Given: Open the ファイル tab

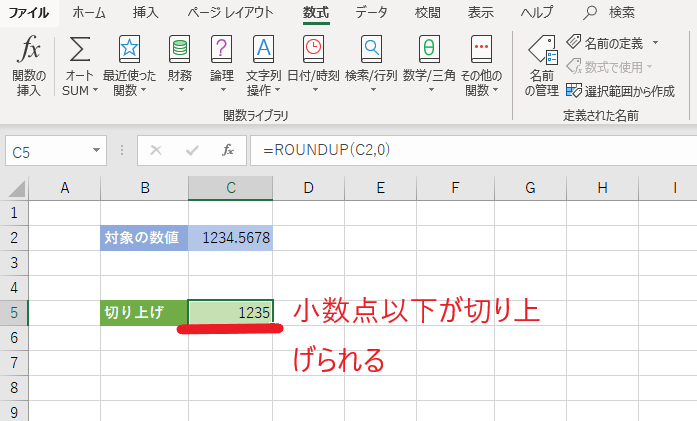Looking at the screenshot, I should 29,12.
